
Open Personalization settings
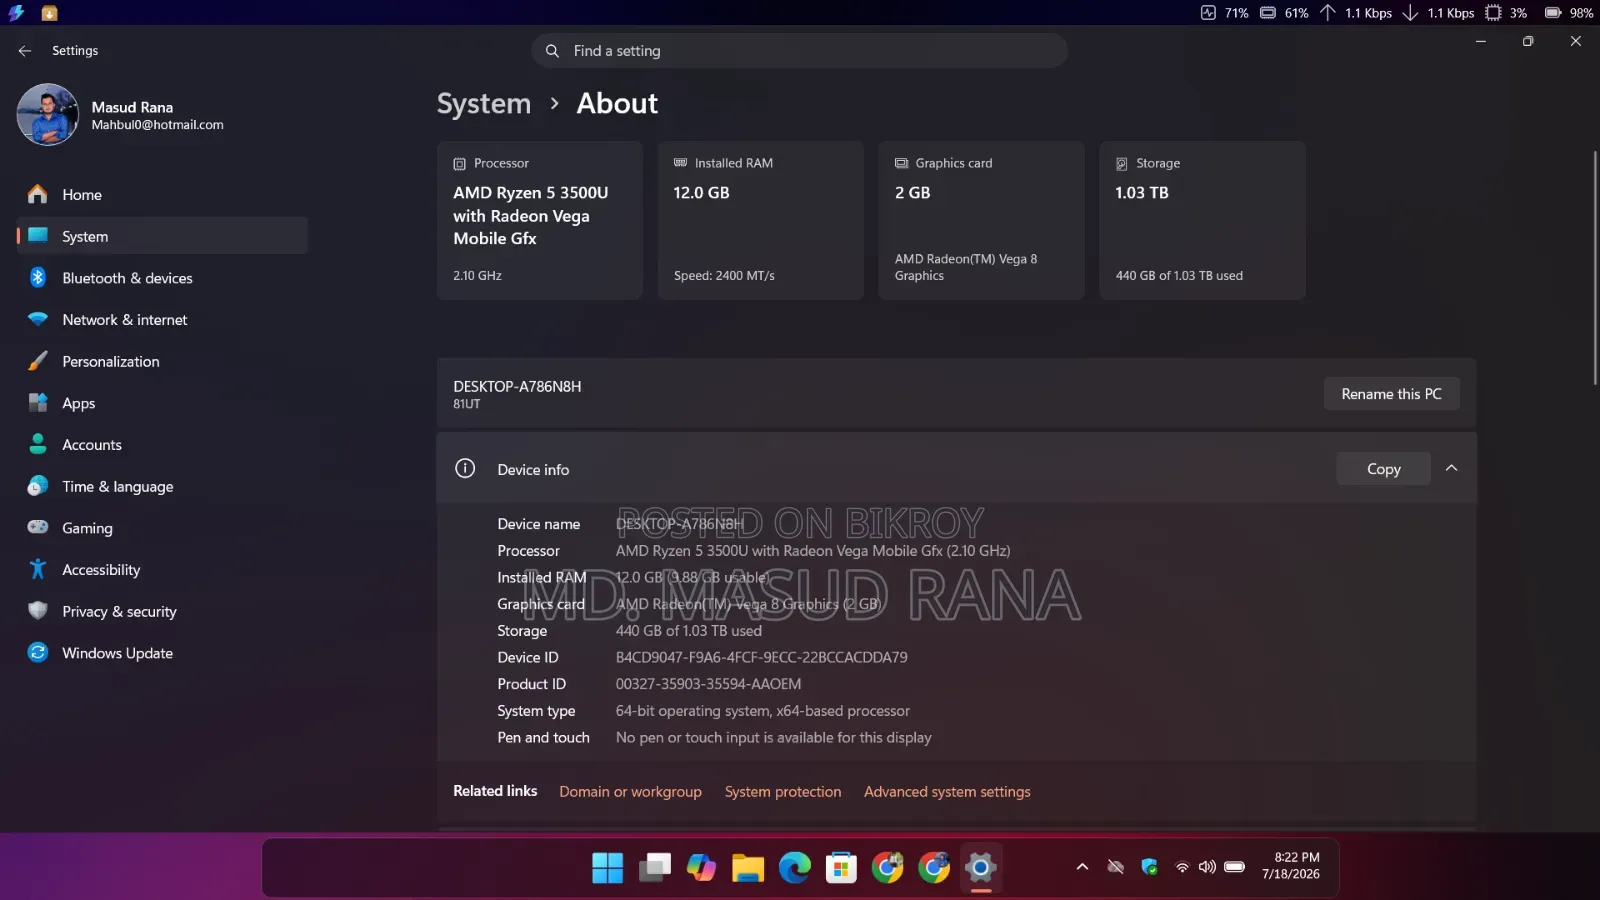(x=162, y=362)
